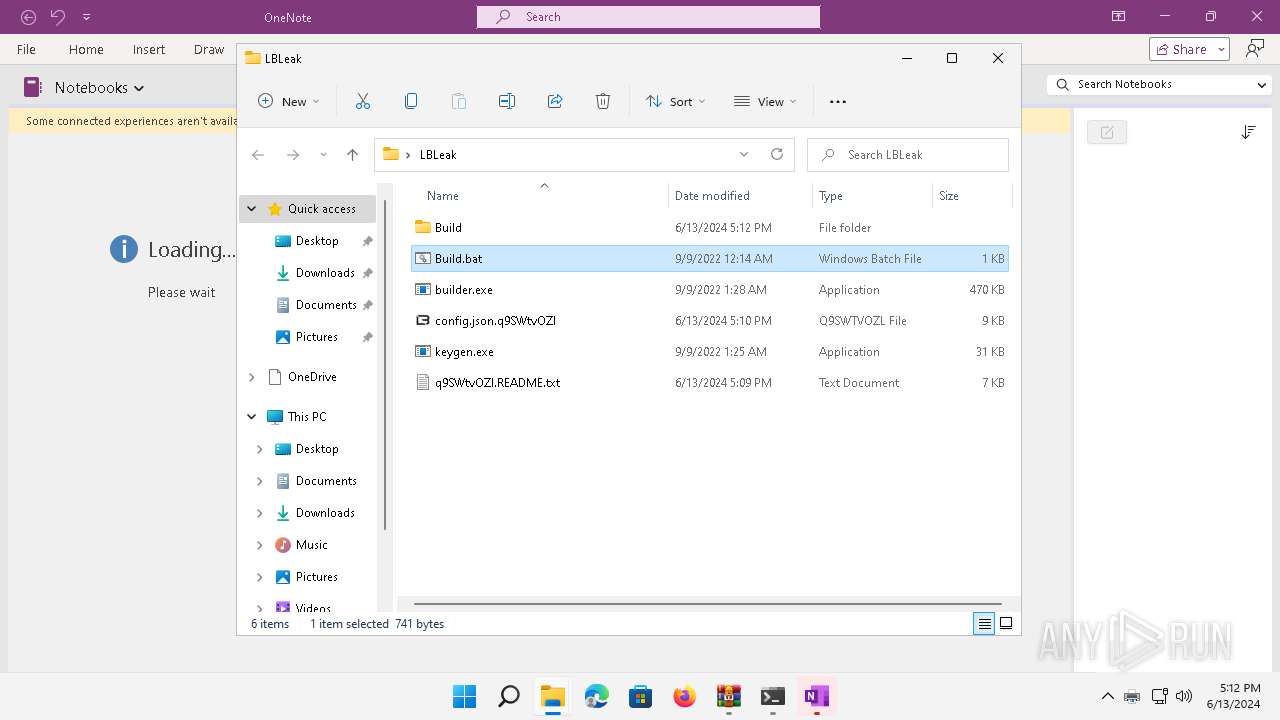
Task: Click the volume icon in system tray
Action: click(1185, 696)
